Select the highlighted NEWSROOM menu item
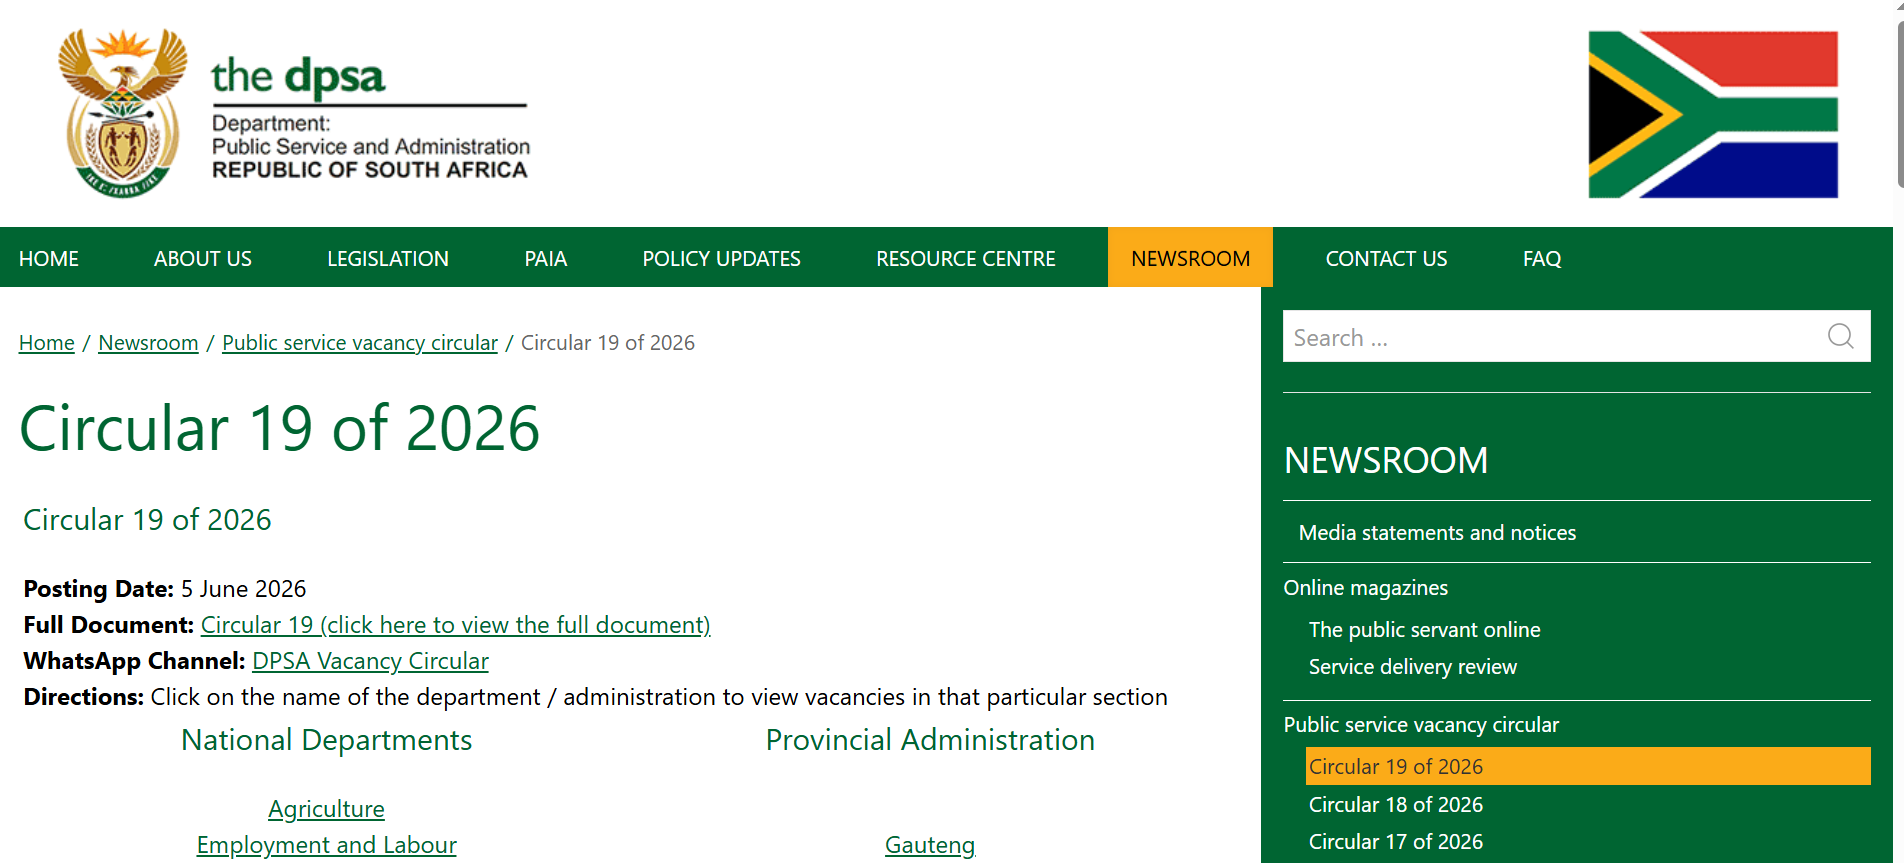1904x863 pixels. [x=1190, y=258]
